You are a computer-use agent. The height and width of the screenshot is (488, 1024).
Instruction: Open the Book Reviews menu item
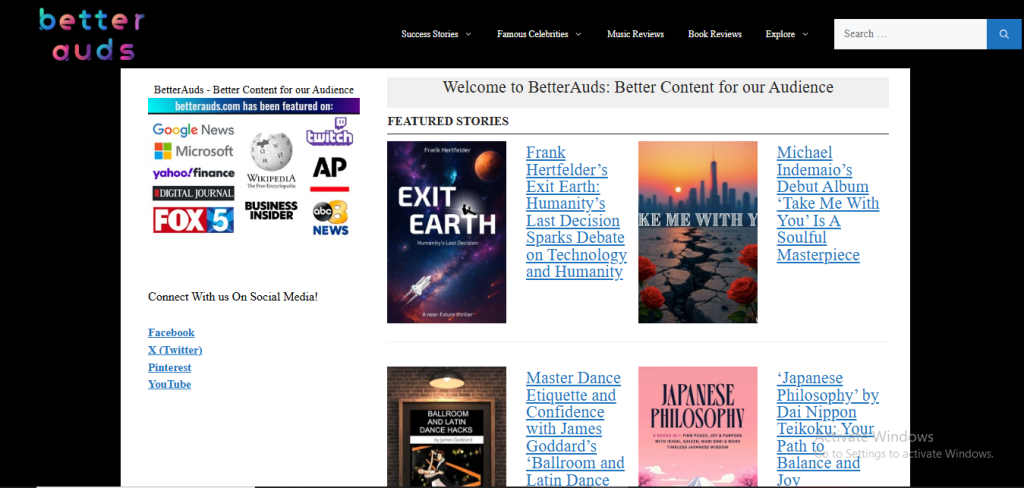point(714,34)
